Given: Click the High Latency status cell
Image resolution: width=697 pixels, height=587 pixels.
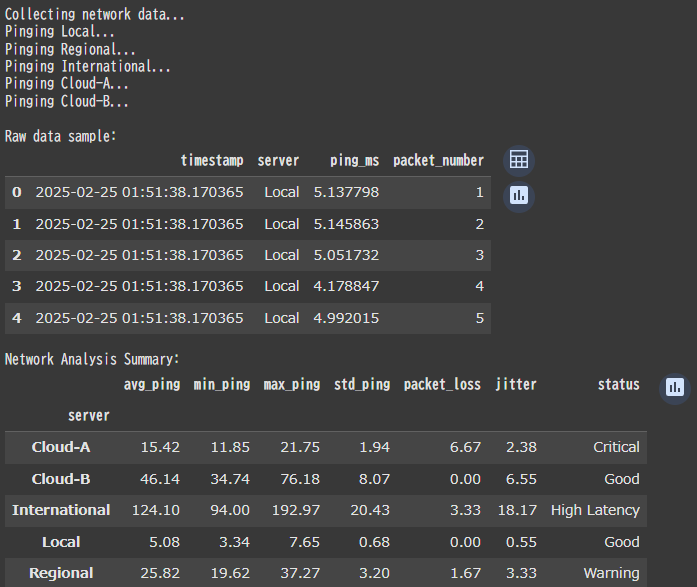Looking at the screenshot, I should [x=595, y=510].
